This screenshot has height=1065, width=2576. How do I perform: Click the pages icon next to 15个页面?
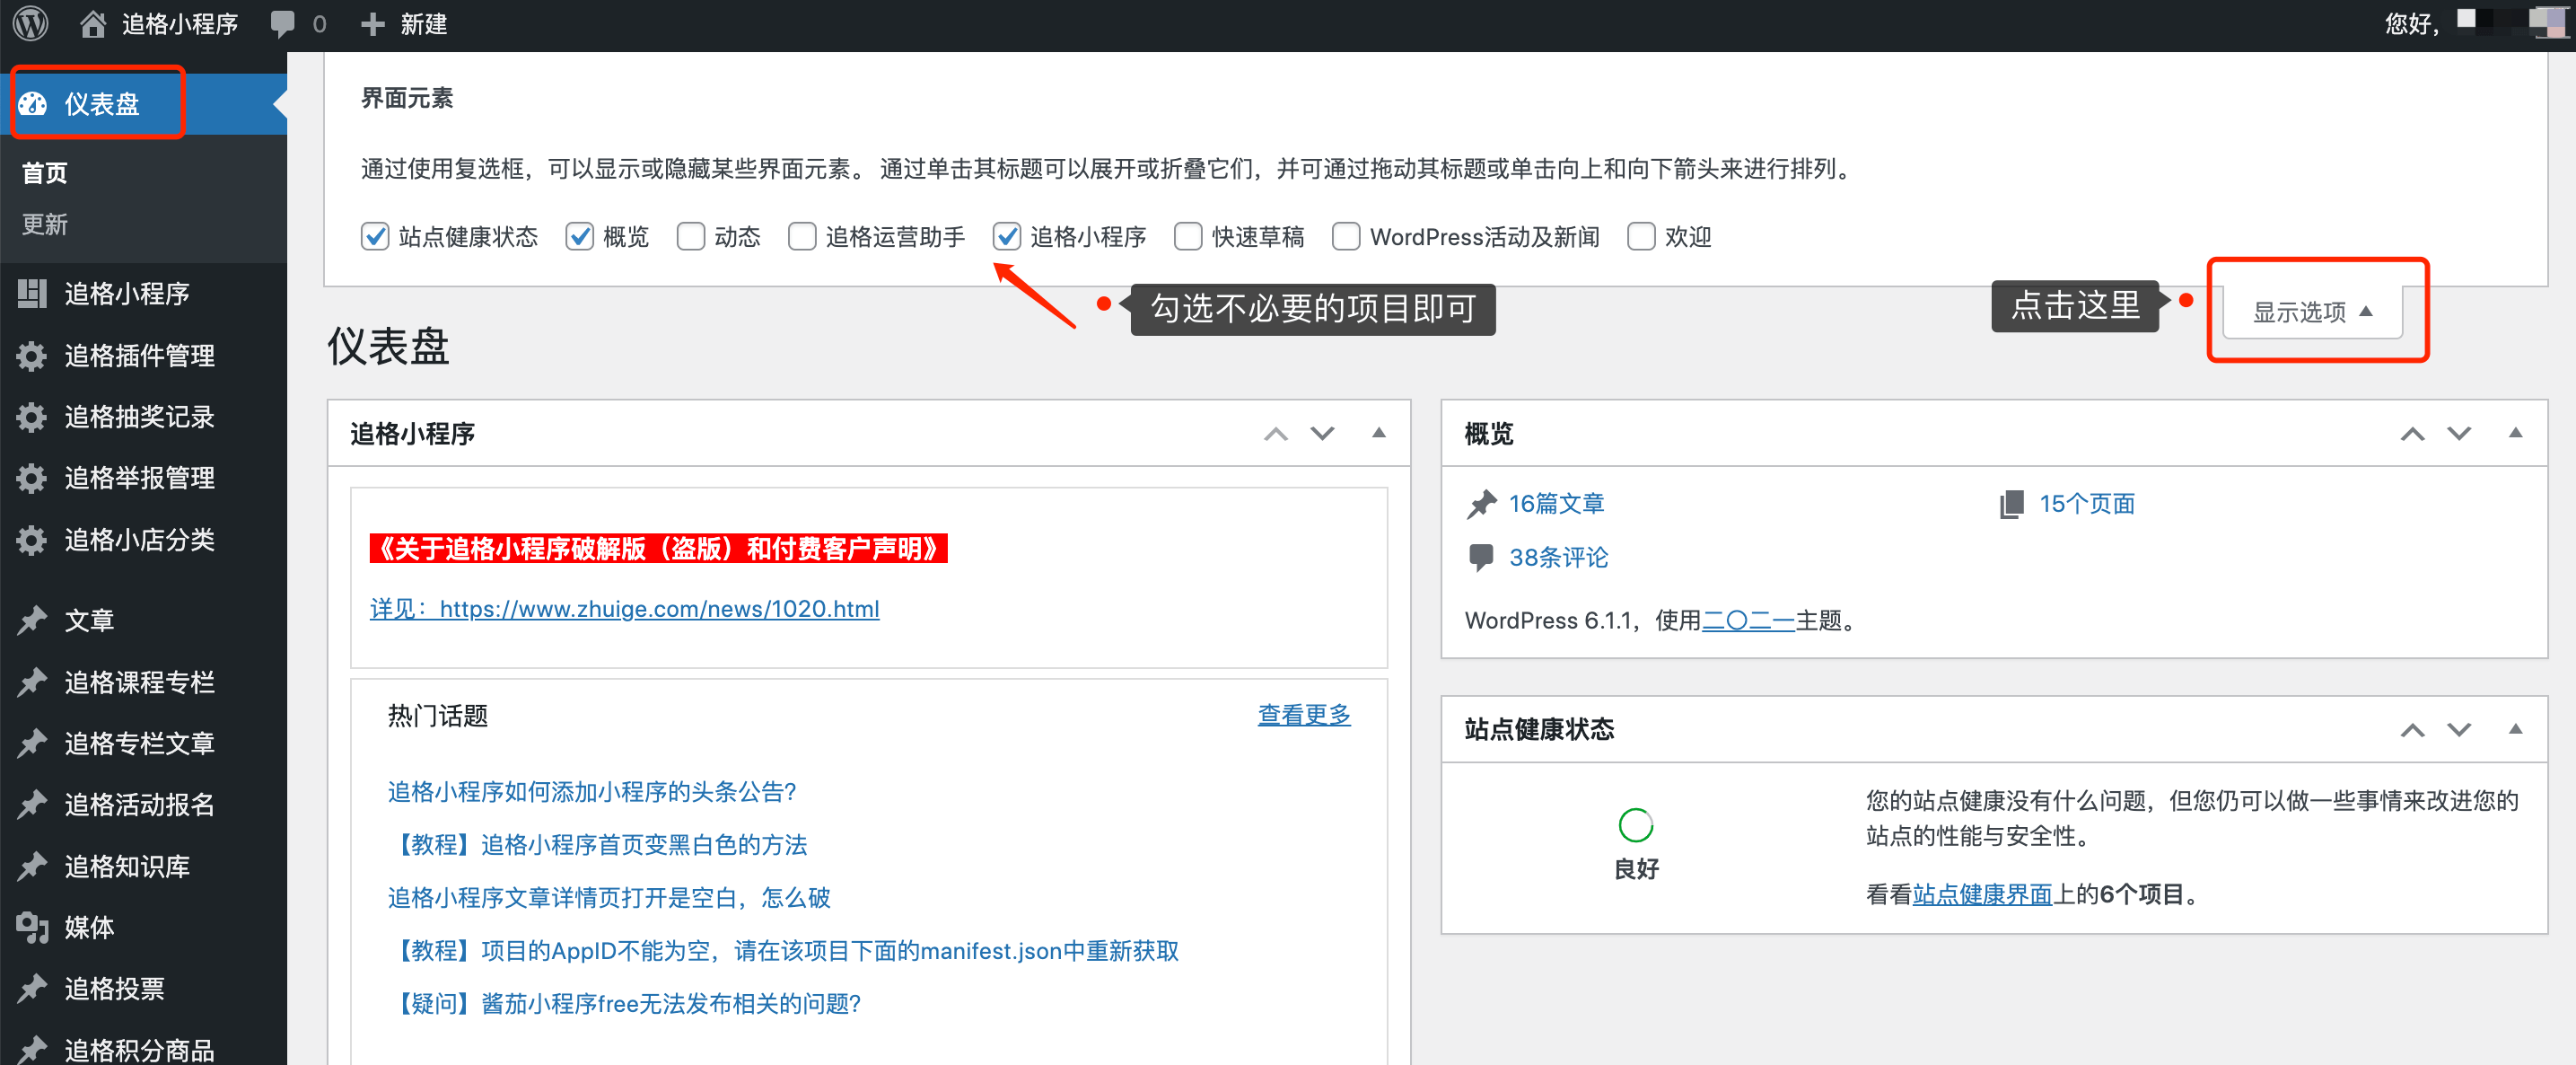[x=2012, y=504]
